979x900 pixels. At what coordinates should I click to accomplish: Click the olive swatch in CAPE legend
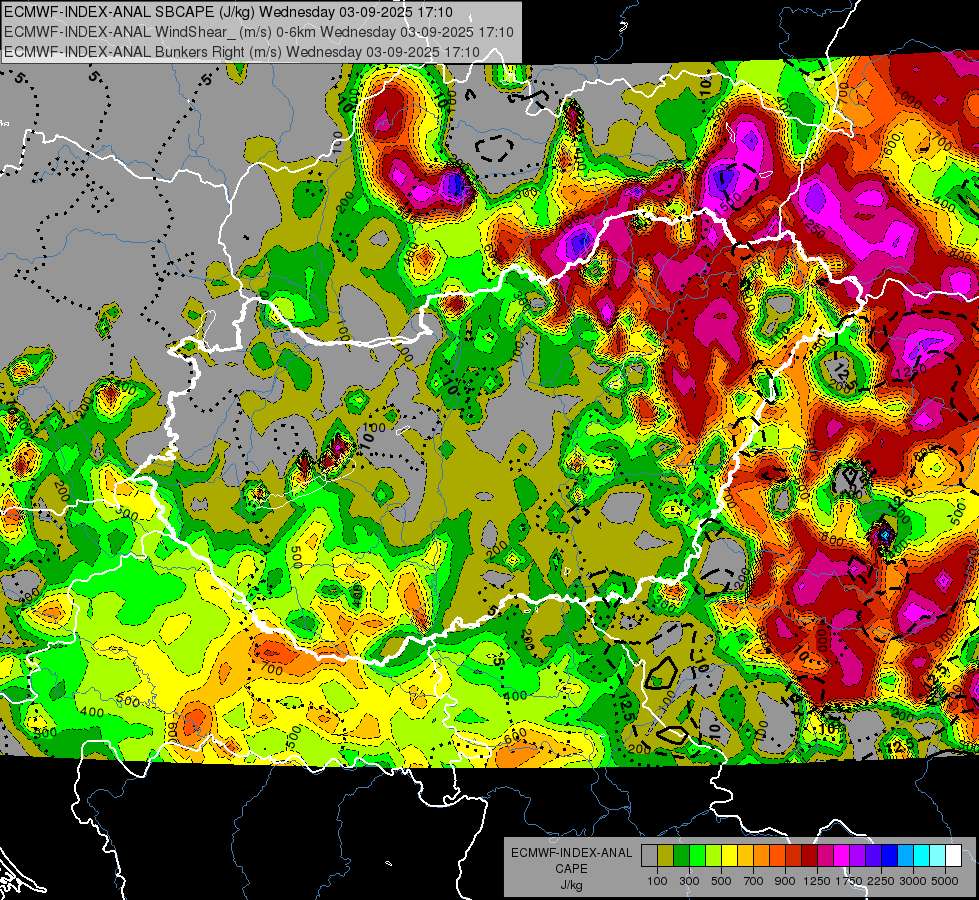point(666,856)
